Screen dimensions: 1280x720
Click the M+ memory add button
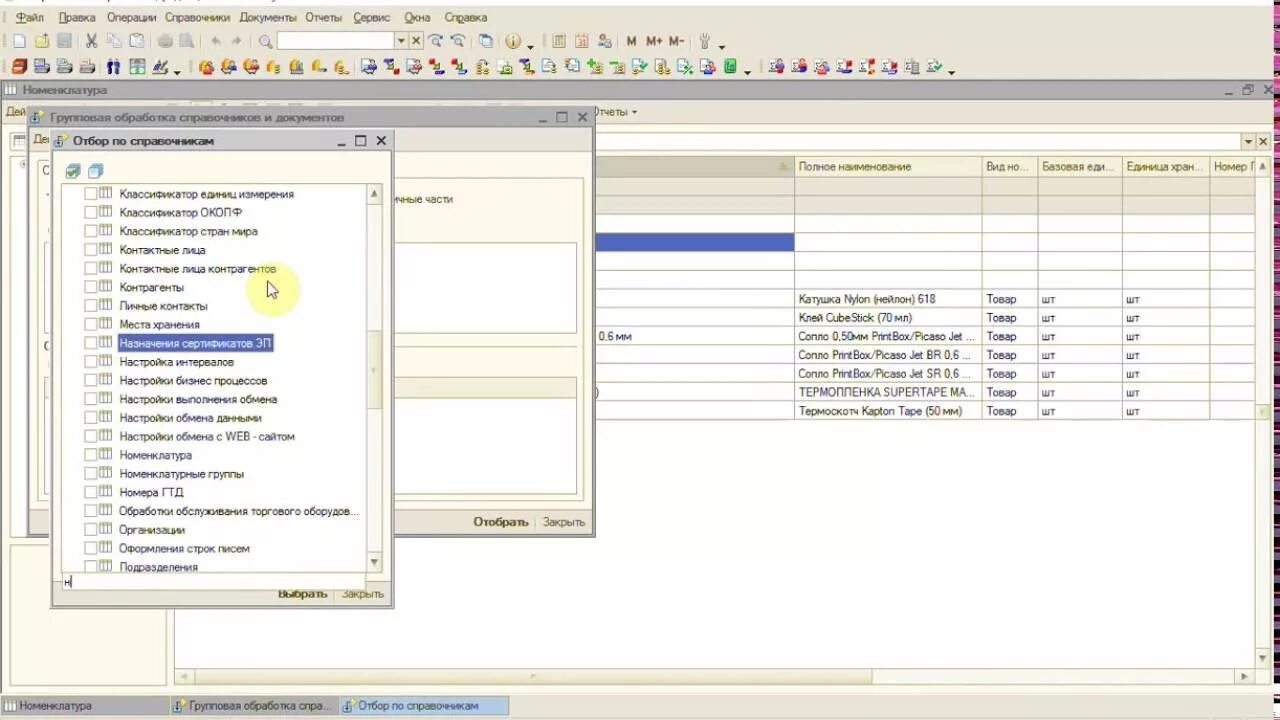[x=654, y=41]
